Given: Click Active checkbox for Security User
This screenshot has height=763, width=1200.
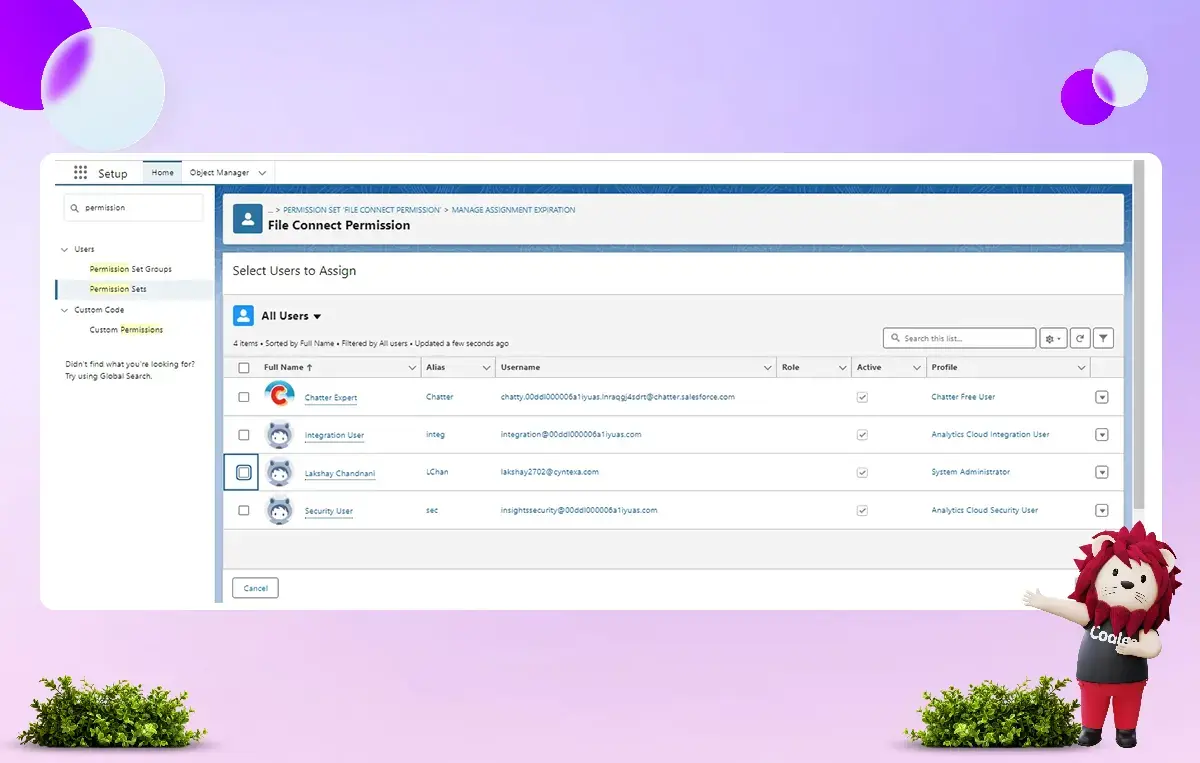Looking at the screenshot, I should pos(862,510).
